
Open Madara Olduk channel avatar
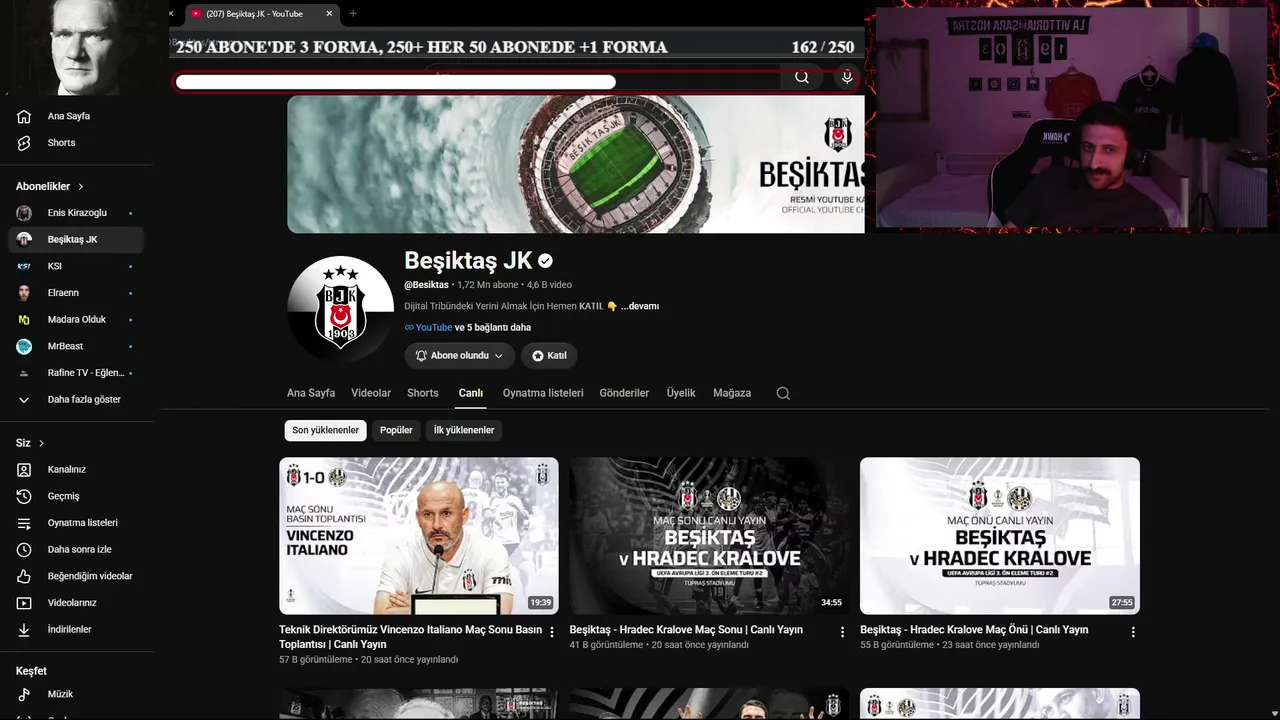[x=24, y=320]
